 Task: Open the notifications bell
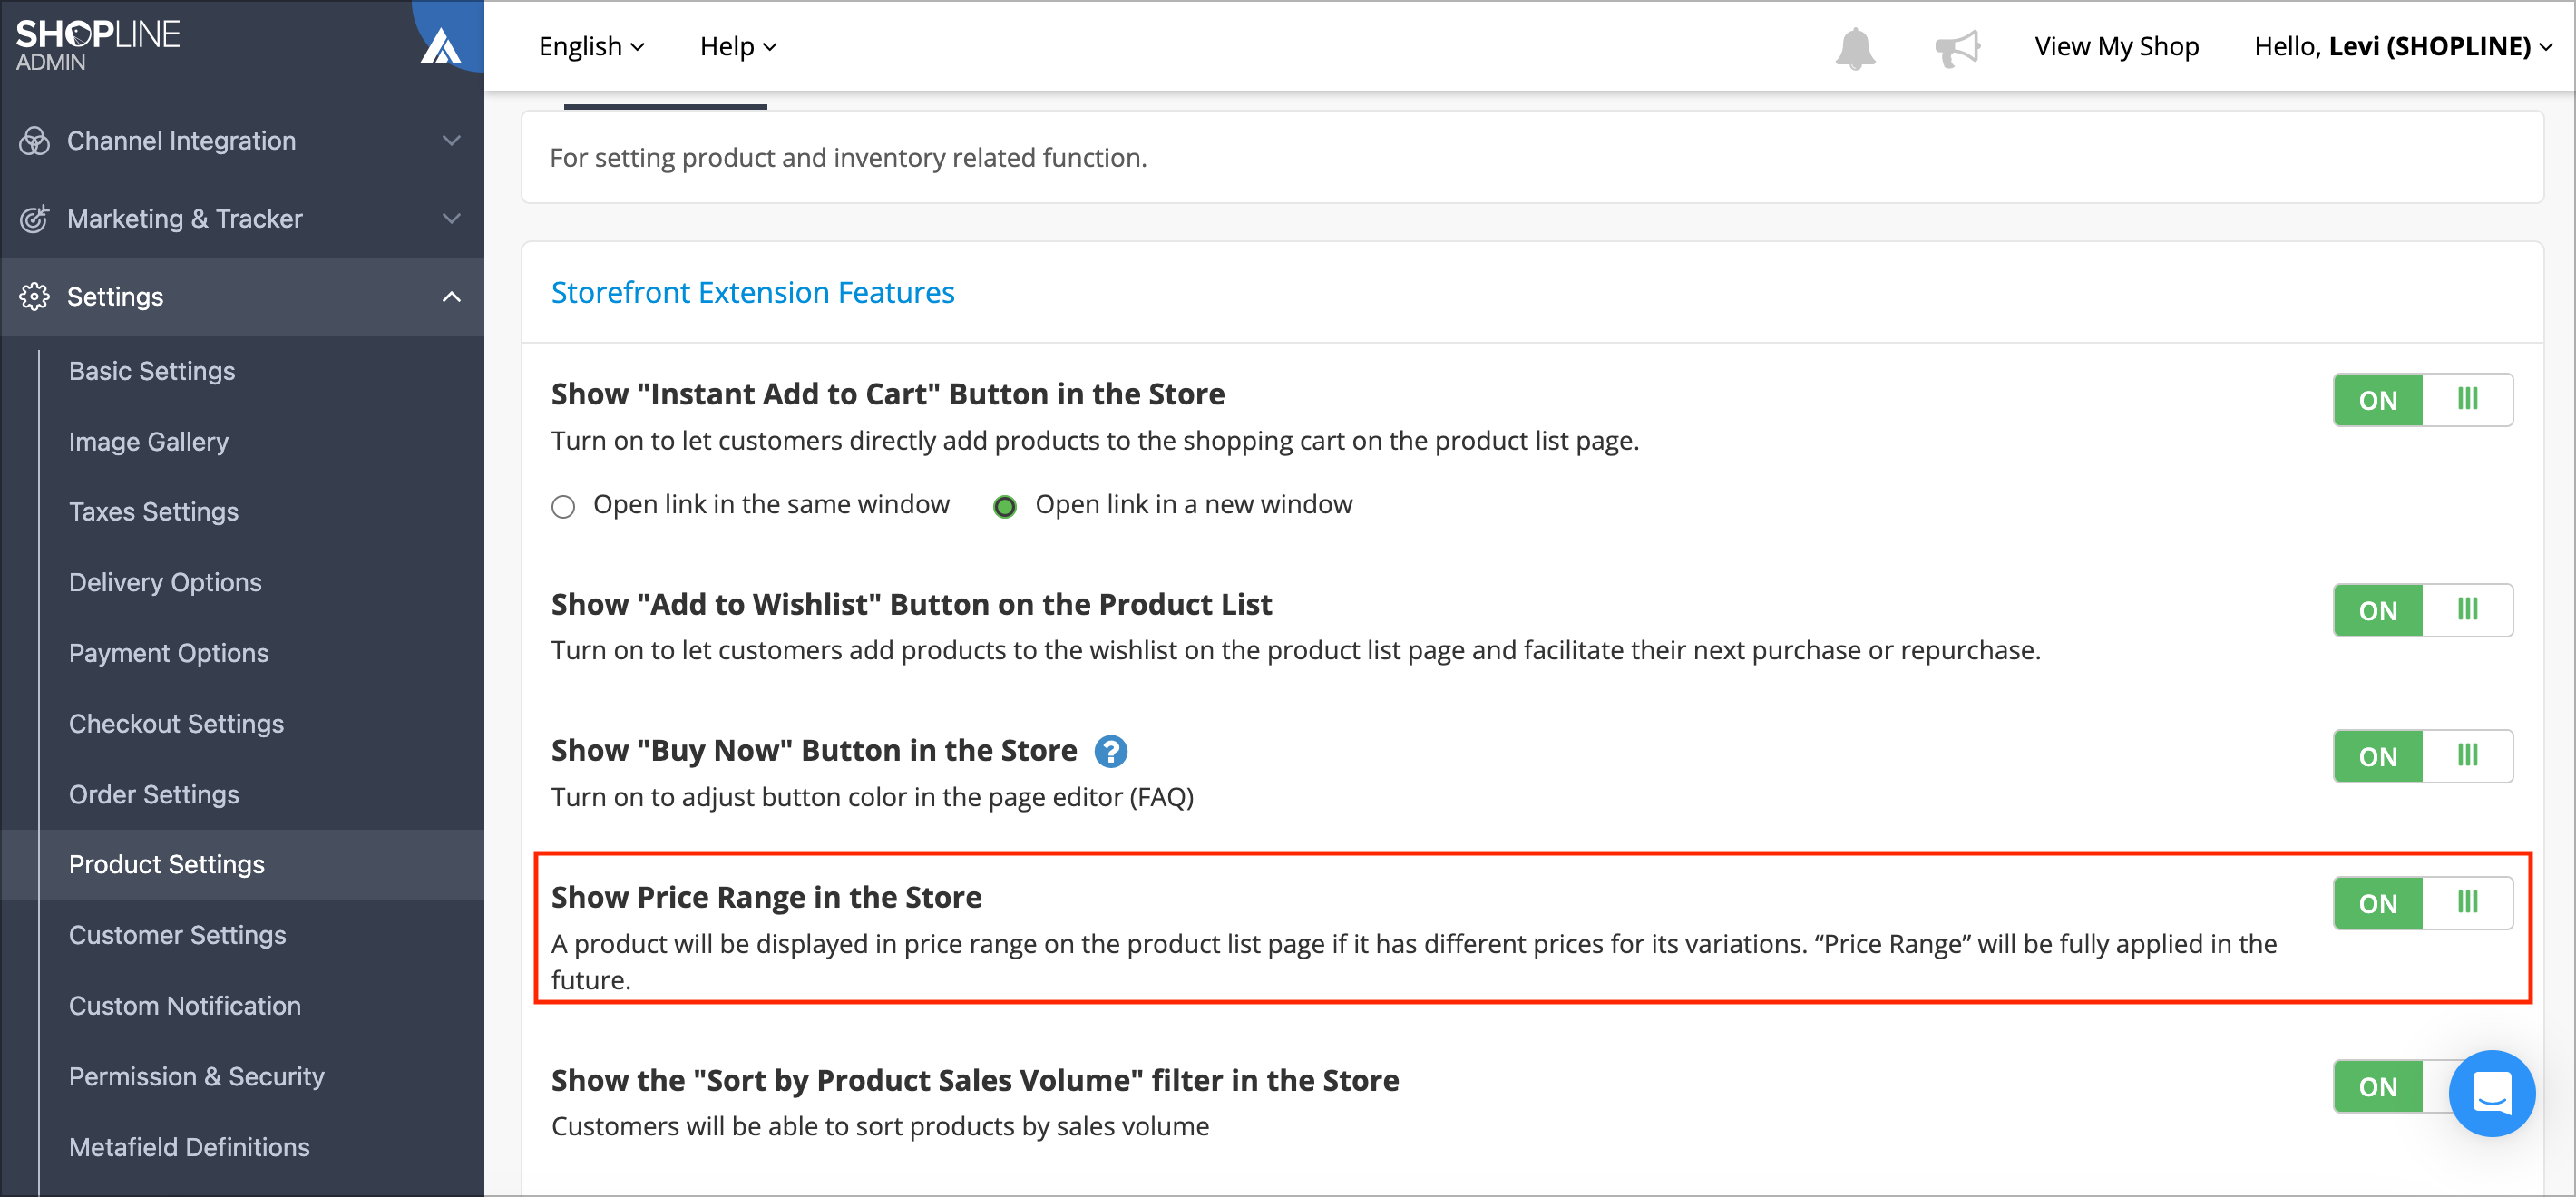(x=1855, y=47)
